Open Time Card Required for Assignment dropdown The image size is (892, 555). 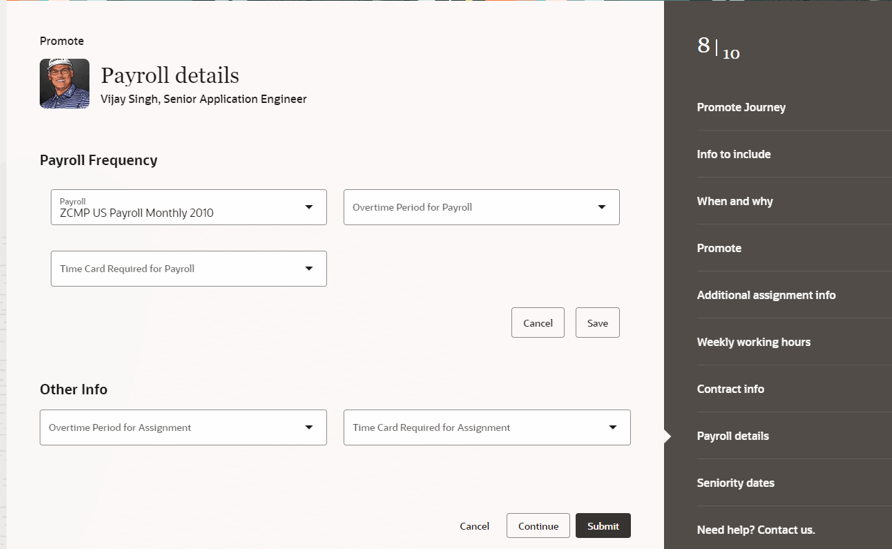tap(613, 427)
